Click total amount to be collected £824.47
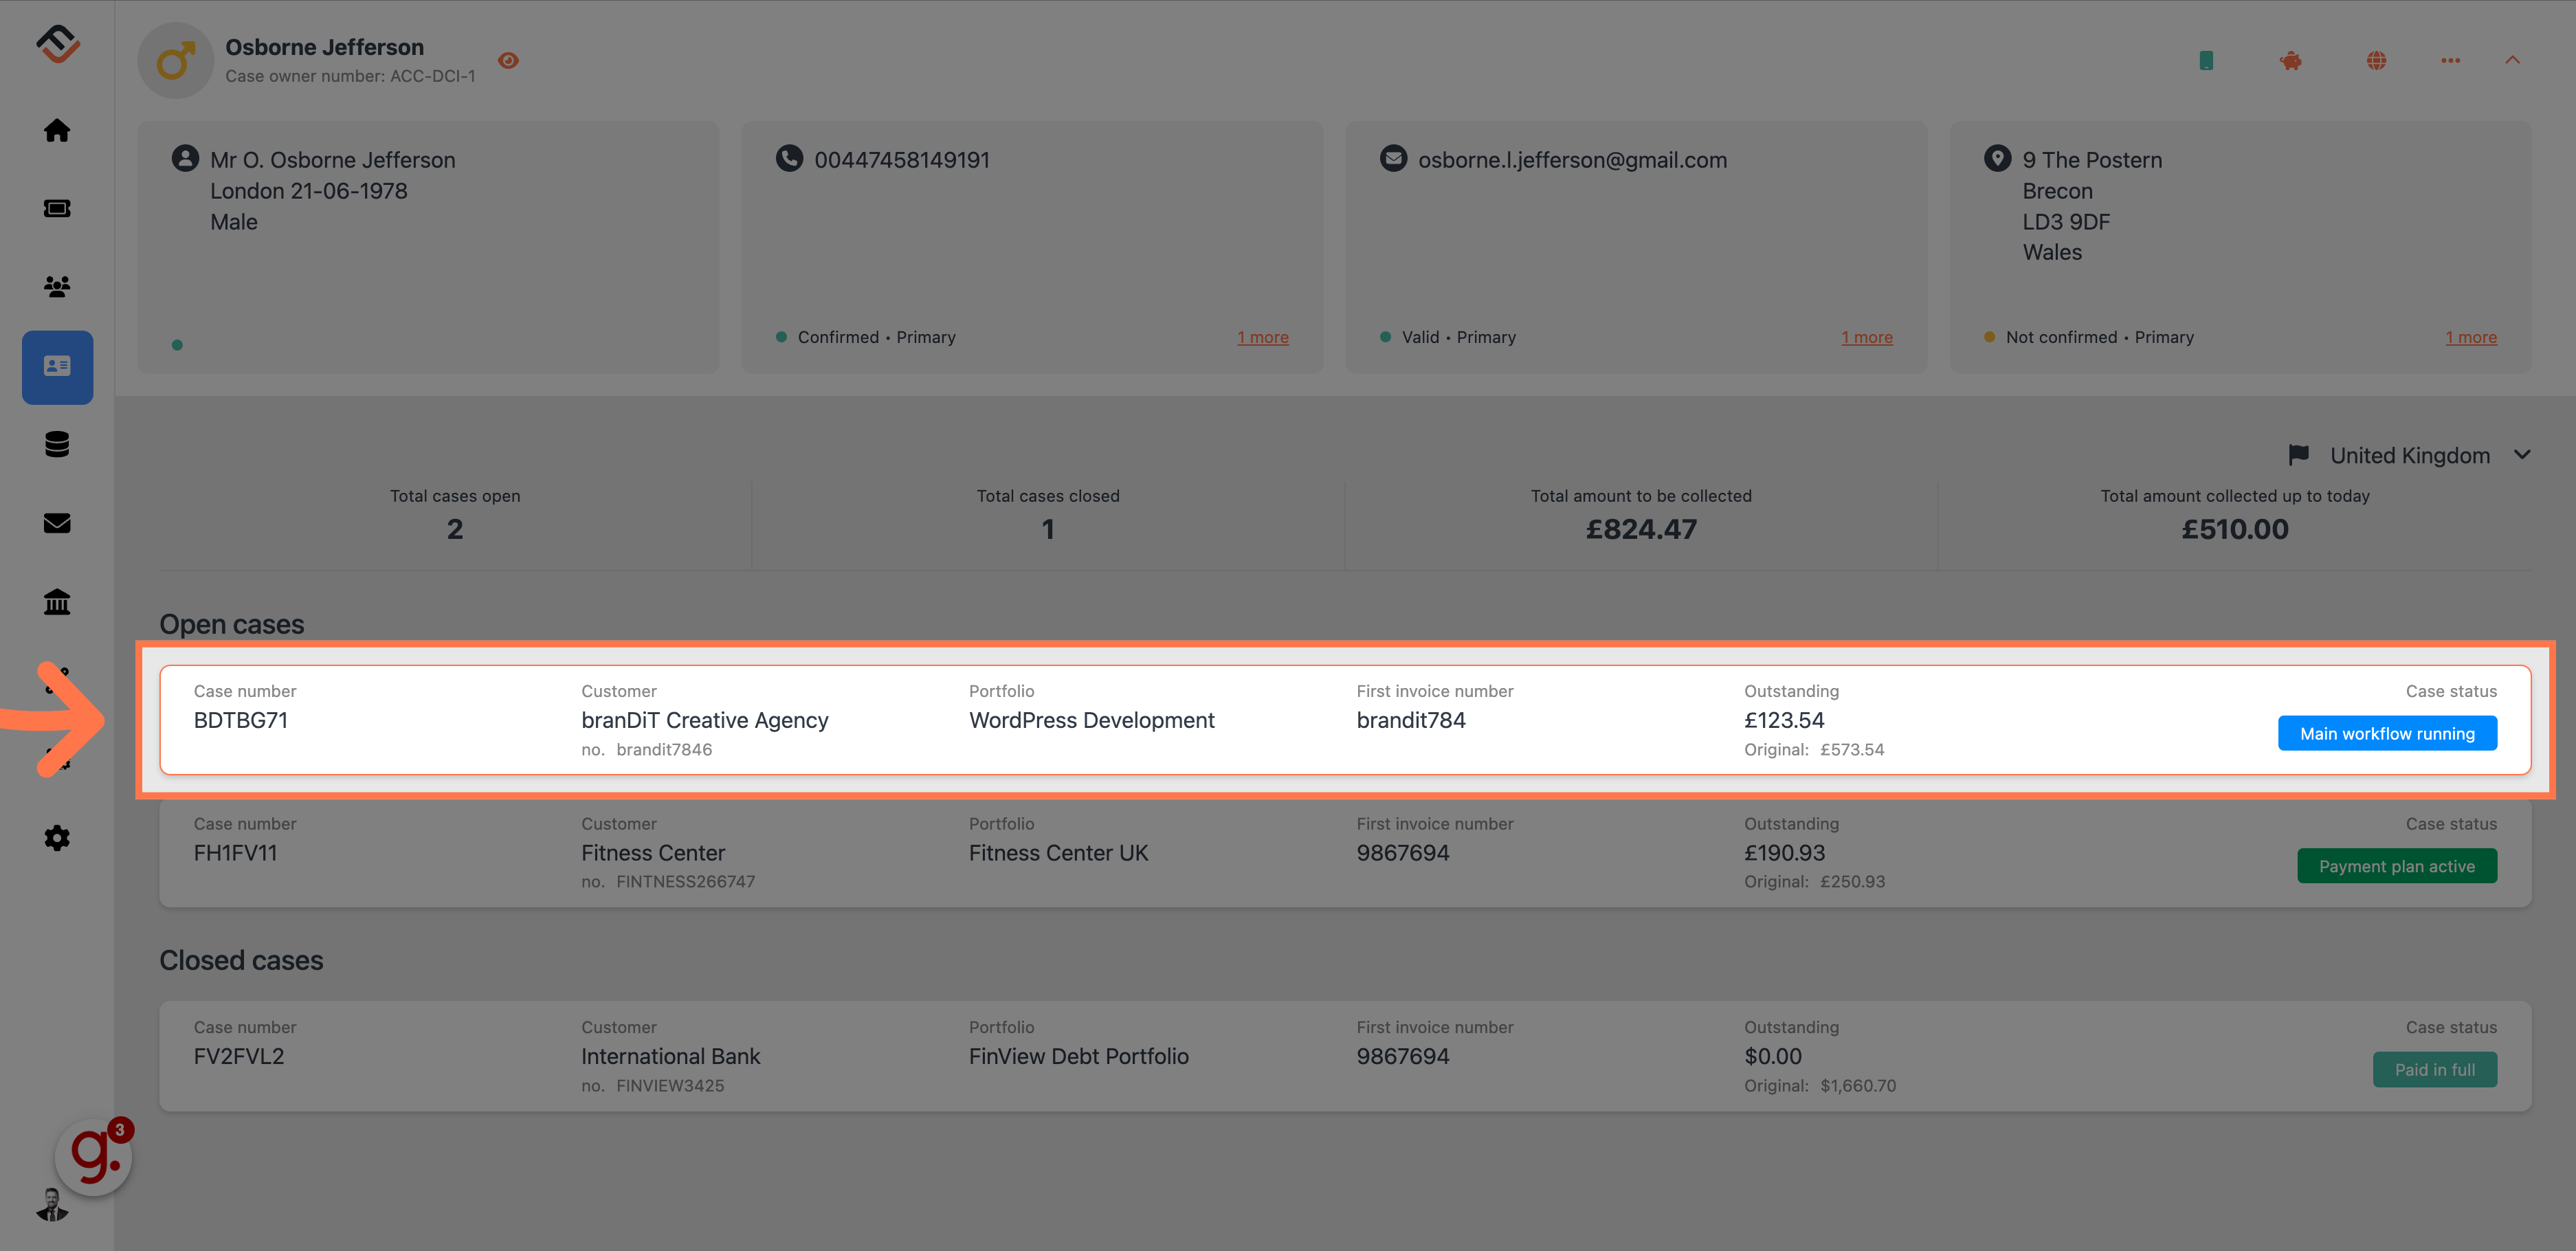2576x1251 pixels. click(1641, 529)
